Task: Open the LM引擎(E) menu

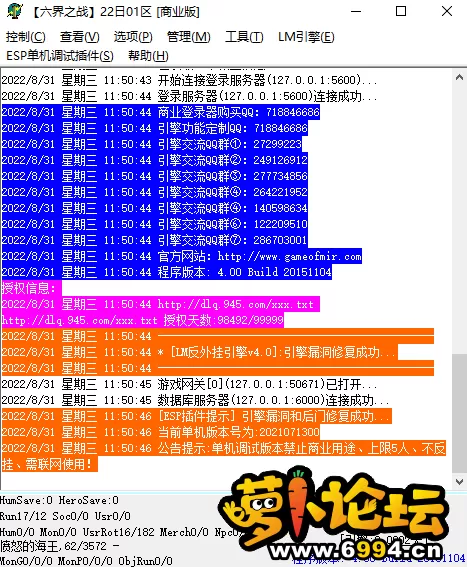Action: [x=306, y=37]
